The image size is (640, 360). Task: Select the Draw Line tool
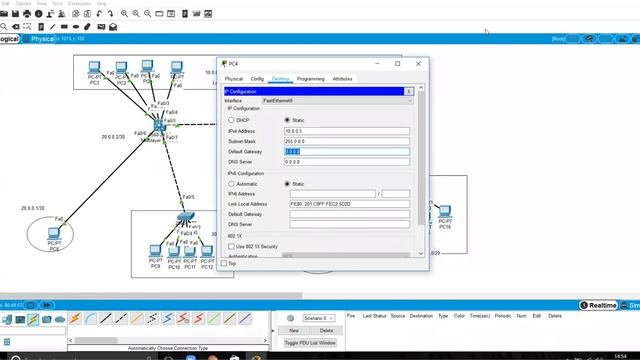52,27
